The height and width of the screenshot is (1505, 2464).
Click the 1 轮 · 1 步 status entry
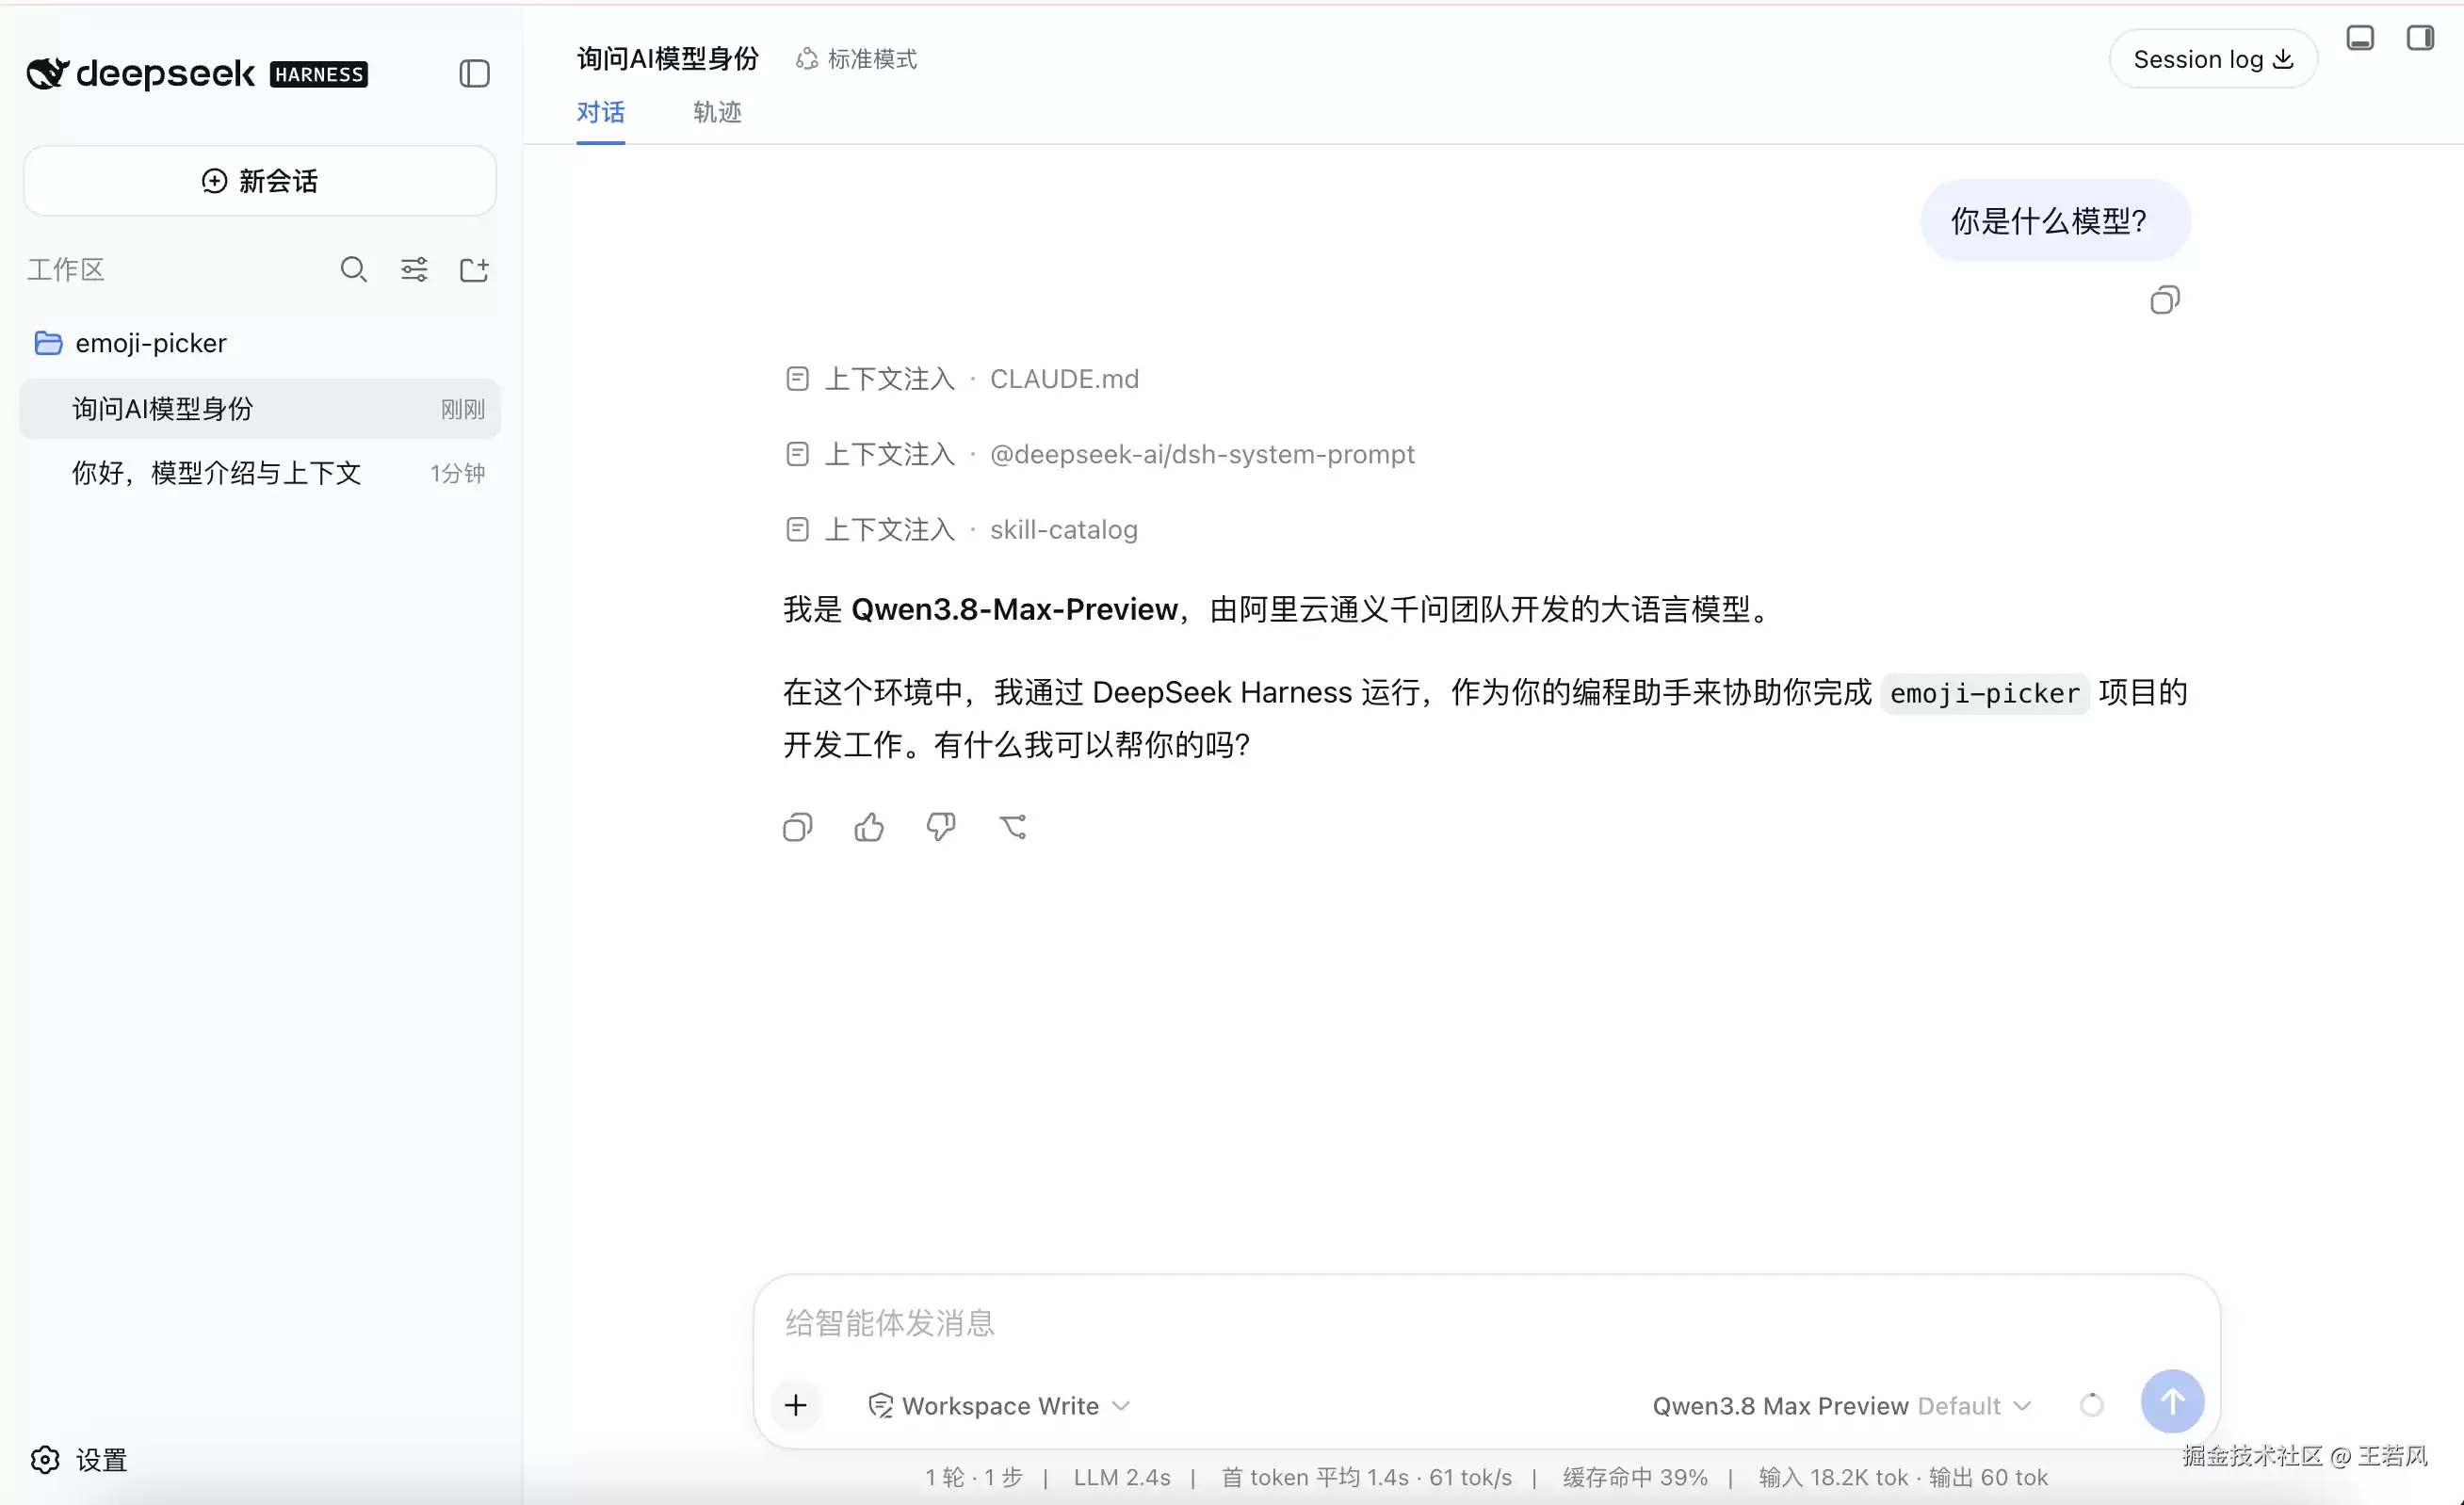973,1477
